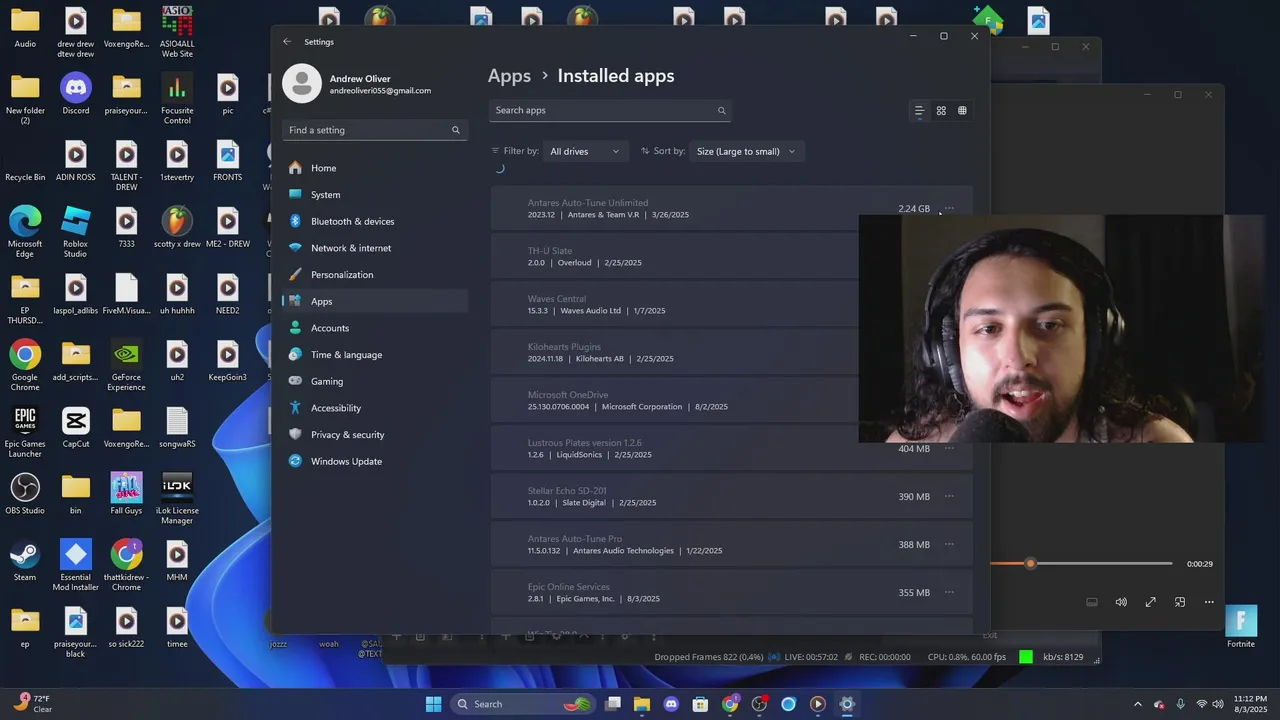Select the Discord desktop shortcut
1280x720 pixels.
[75, 94]
